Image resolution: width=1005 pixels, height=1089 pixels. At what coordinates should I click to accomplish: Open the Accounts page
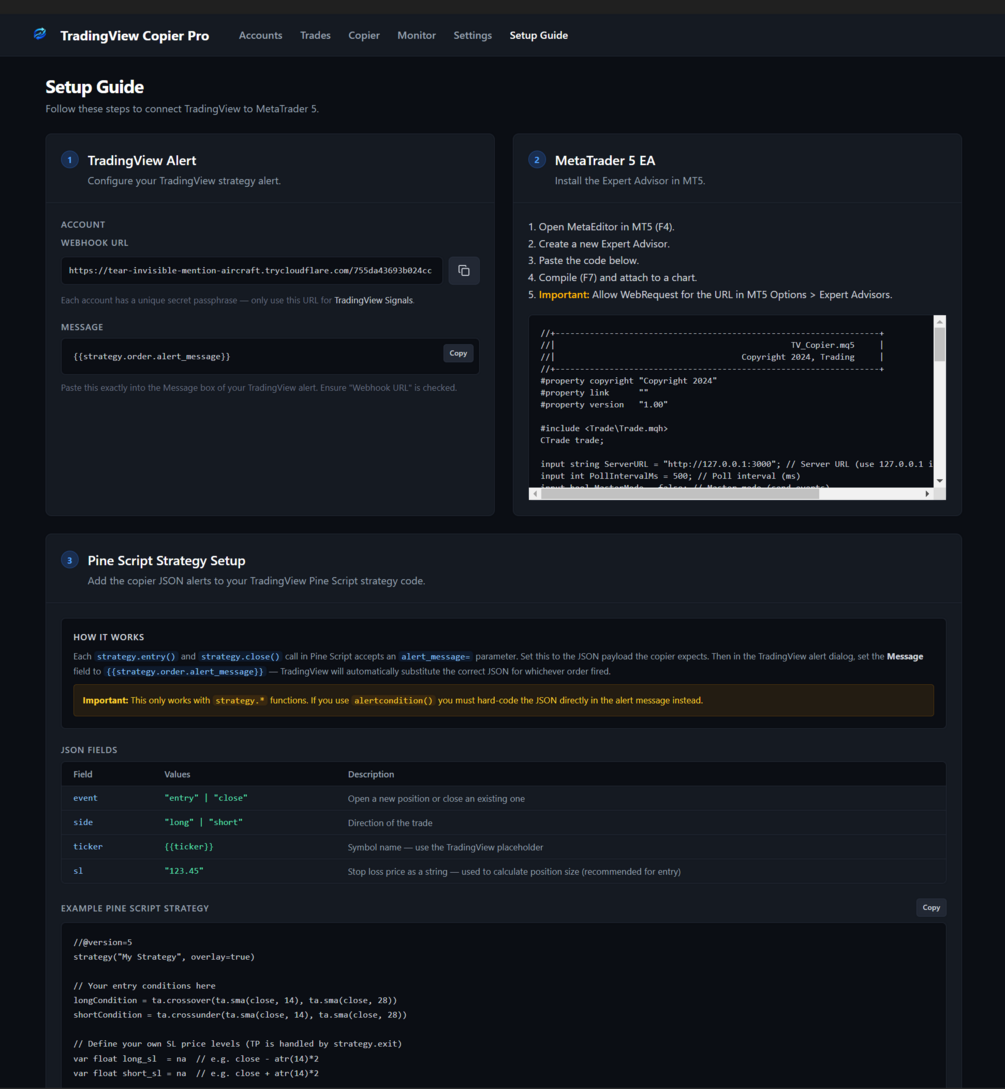click(x=260, y=35)
